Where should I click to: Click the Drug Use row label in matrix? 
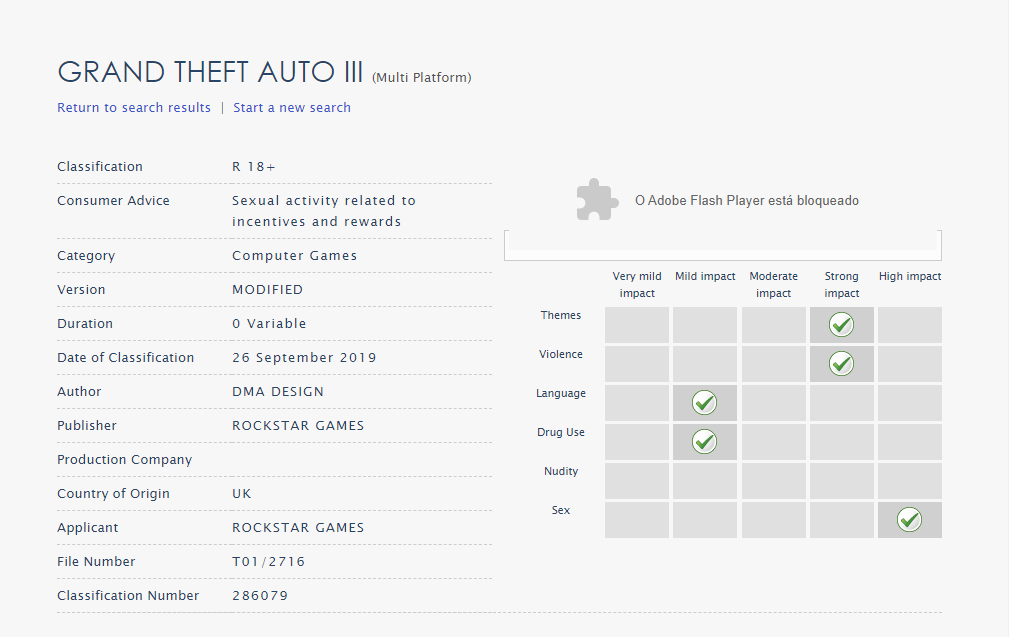[x=560, y=432]
